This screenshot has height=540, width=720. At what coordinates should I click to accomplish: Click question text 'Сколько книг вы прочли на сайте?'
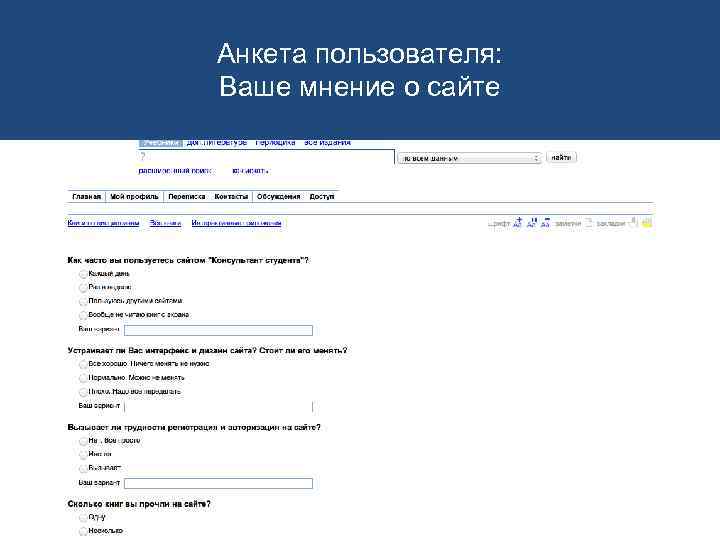point(139,504)
